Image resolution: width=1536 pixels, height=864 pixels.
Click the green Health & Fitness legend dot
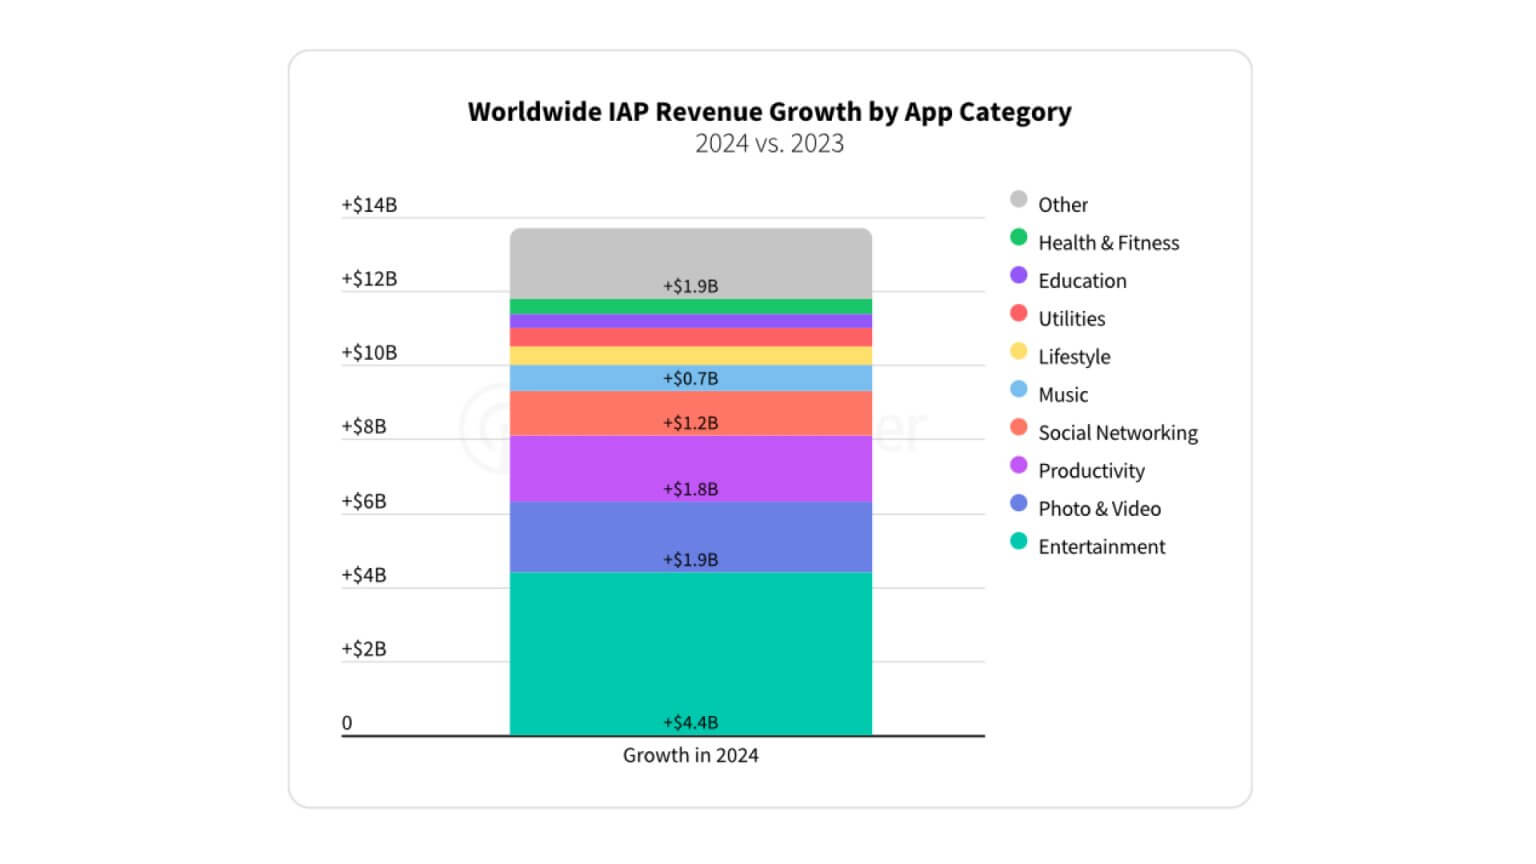(x=1019, y=236)
